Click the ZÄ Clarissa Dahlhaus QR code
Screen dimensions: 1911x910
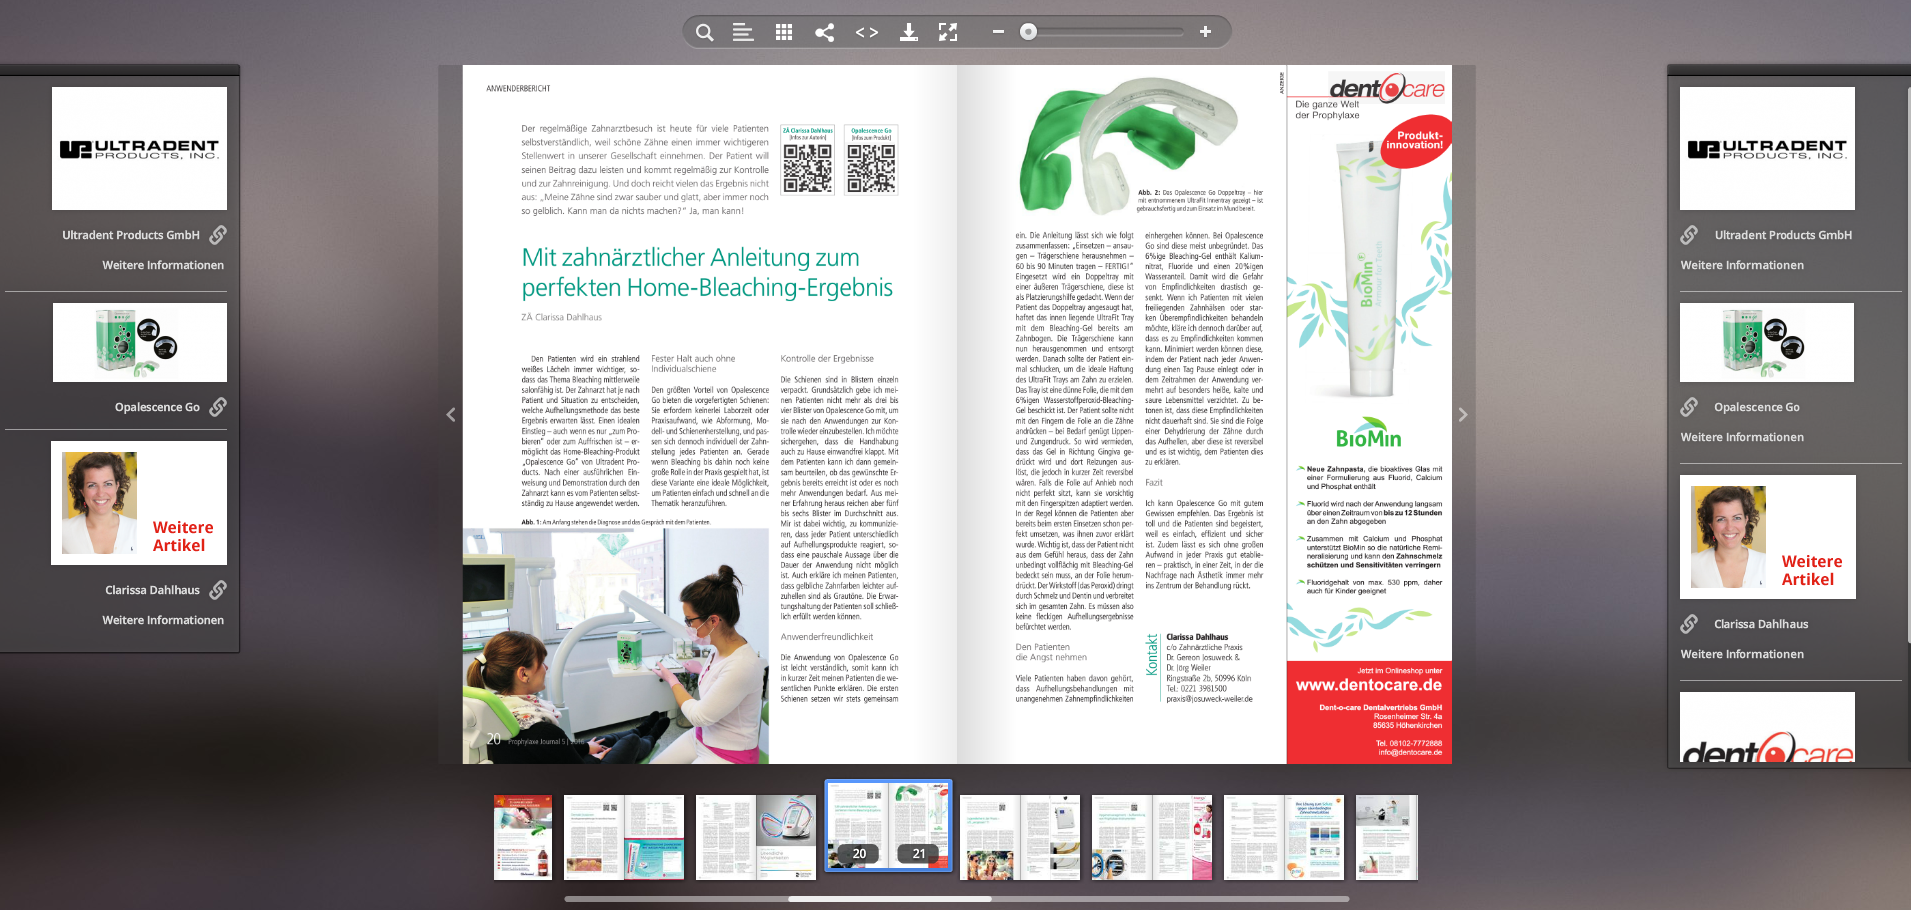[807, 168]
